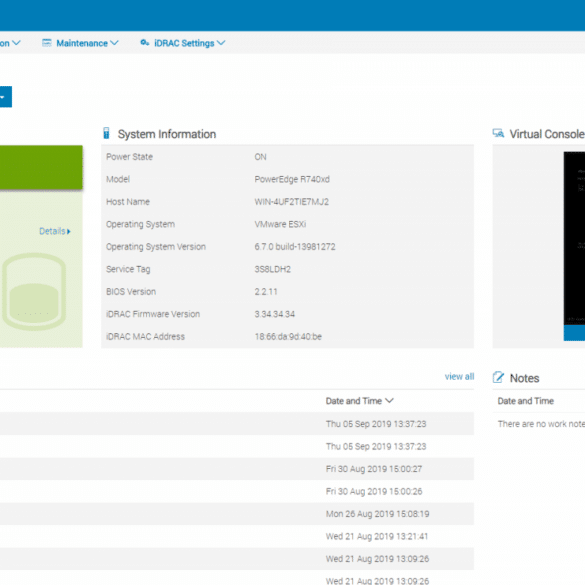Click the BIOS Version label

(x=131, y=291)
